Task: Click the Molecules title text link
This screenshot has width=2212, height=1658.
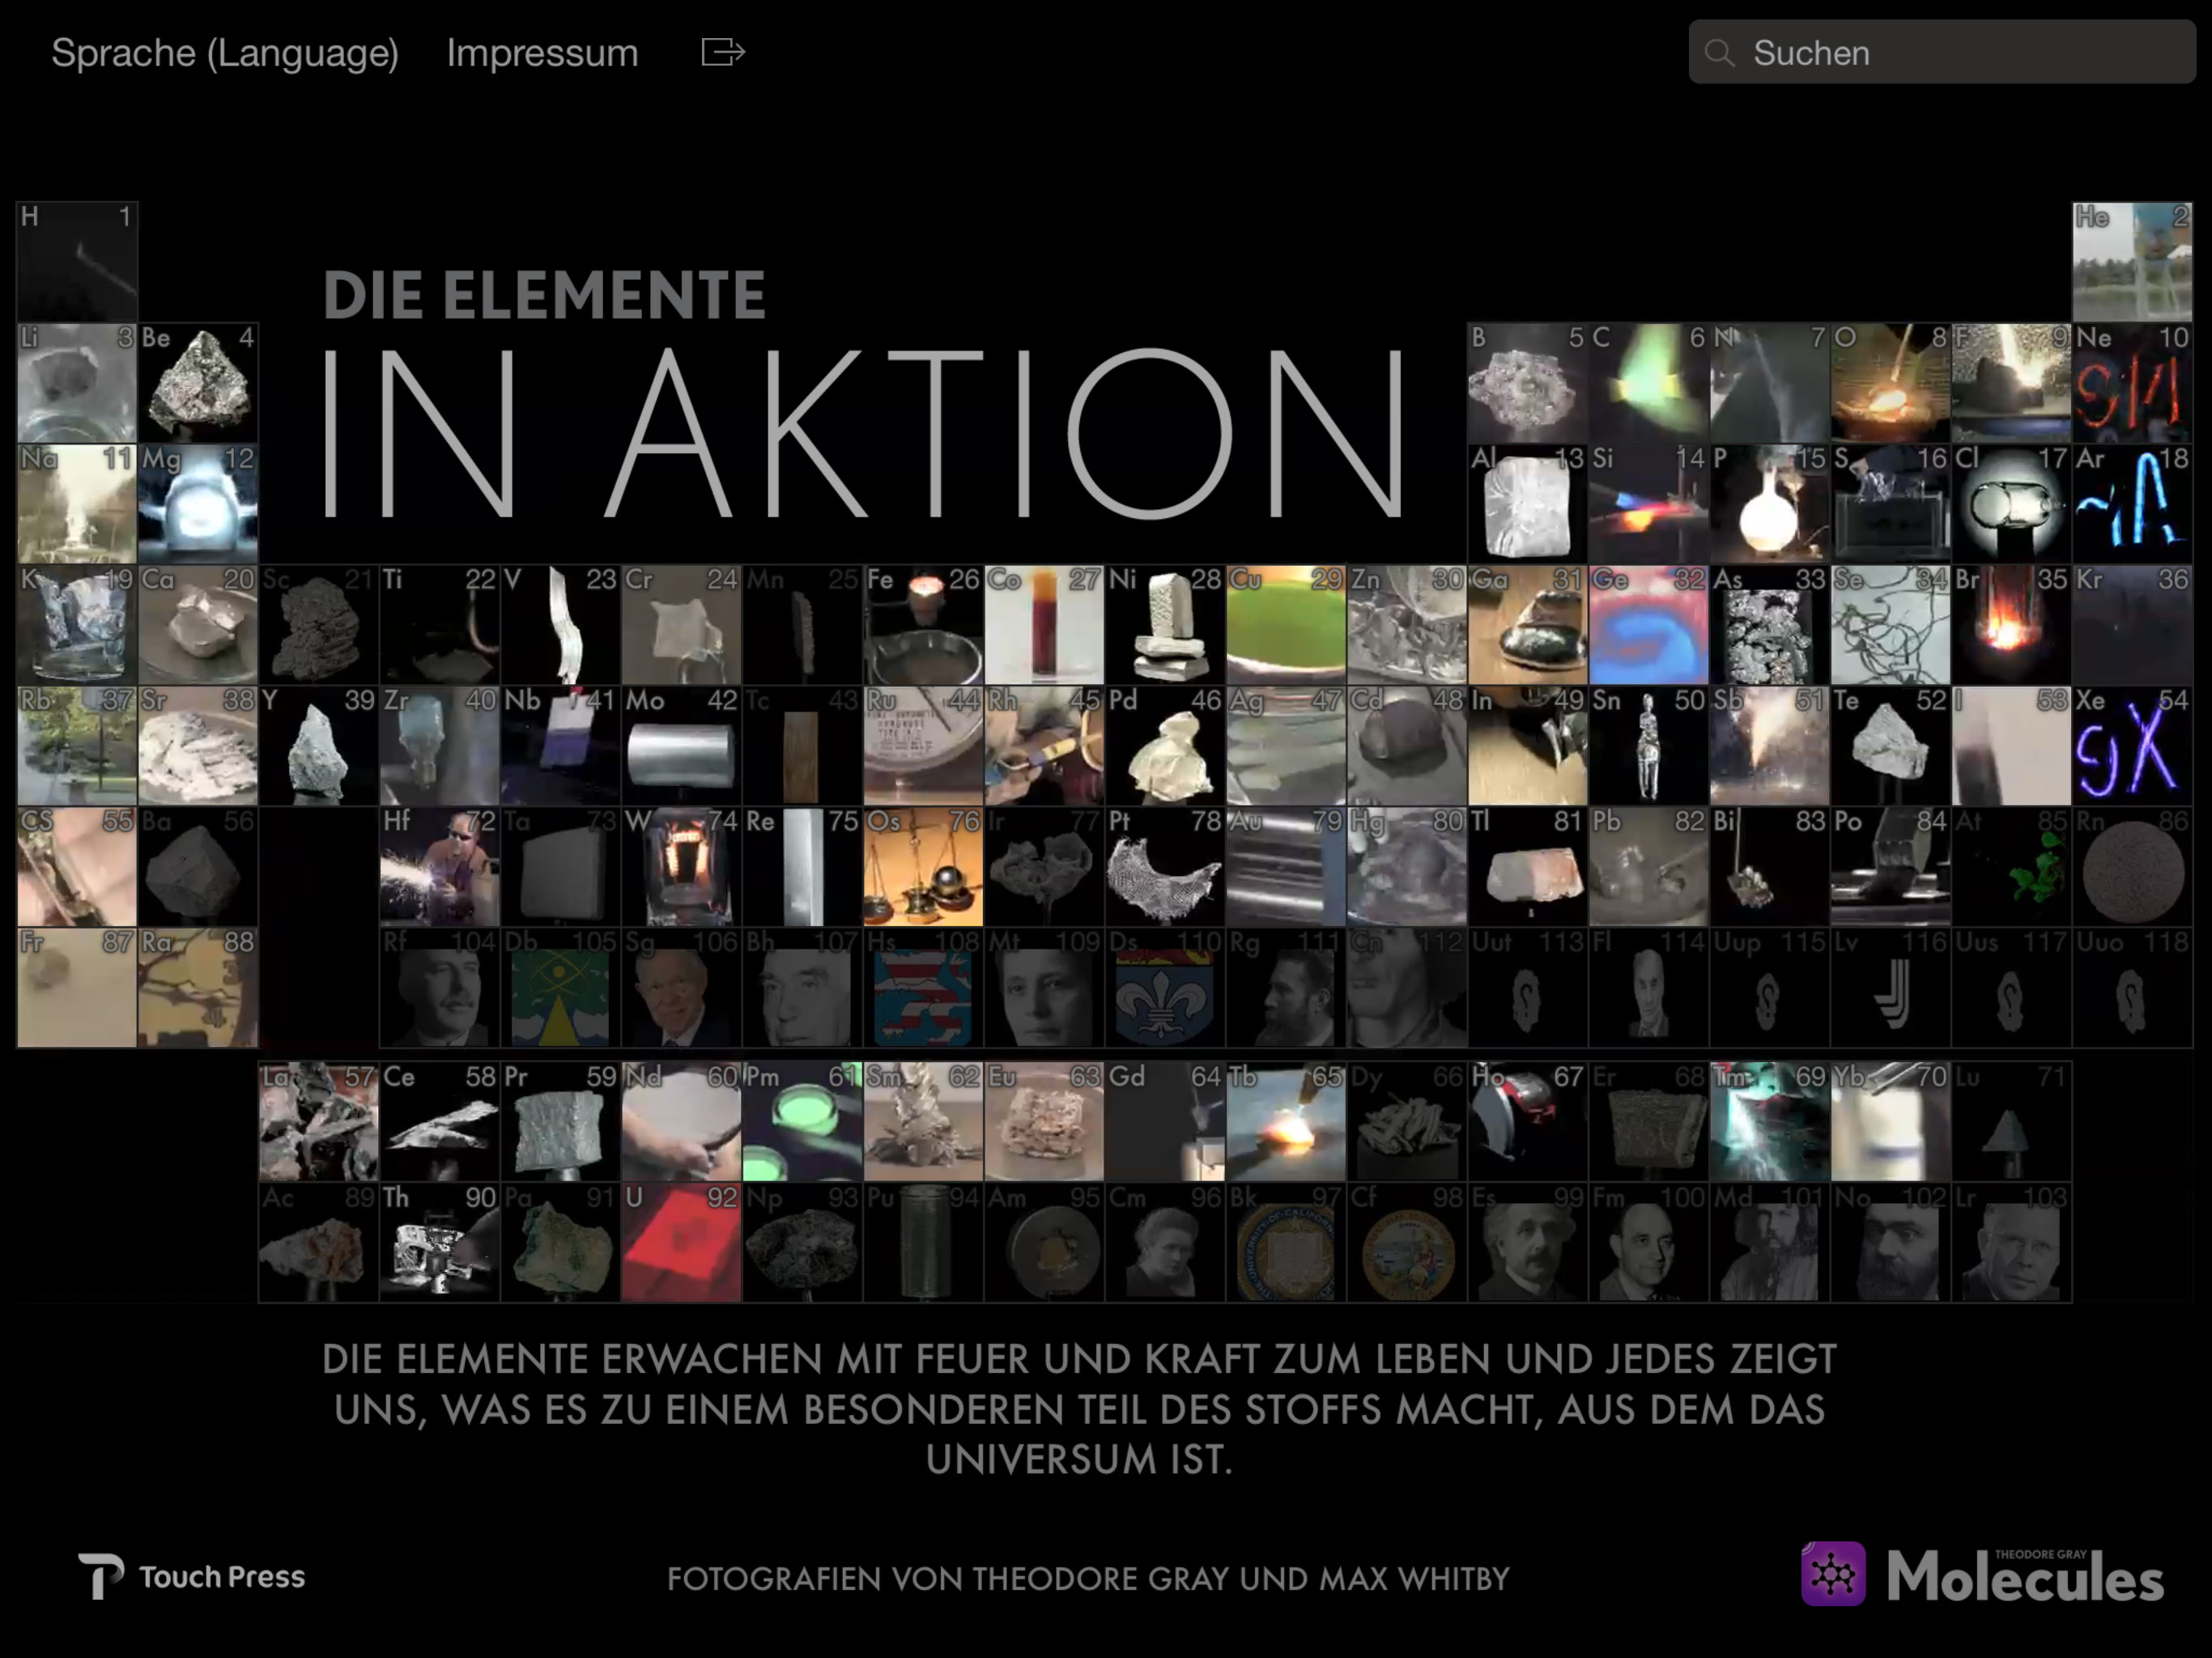Action: (2024, 1578)
